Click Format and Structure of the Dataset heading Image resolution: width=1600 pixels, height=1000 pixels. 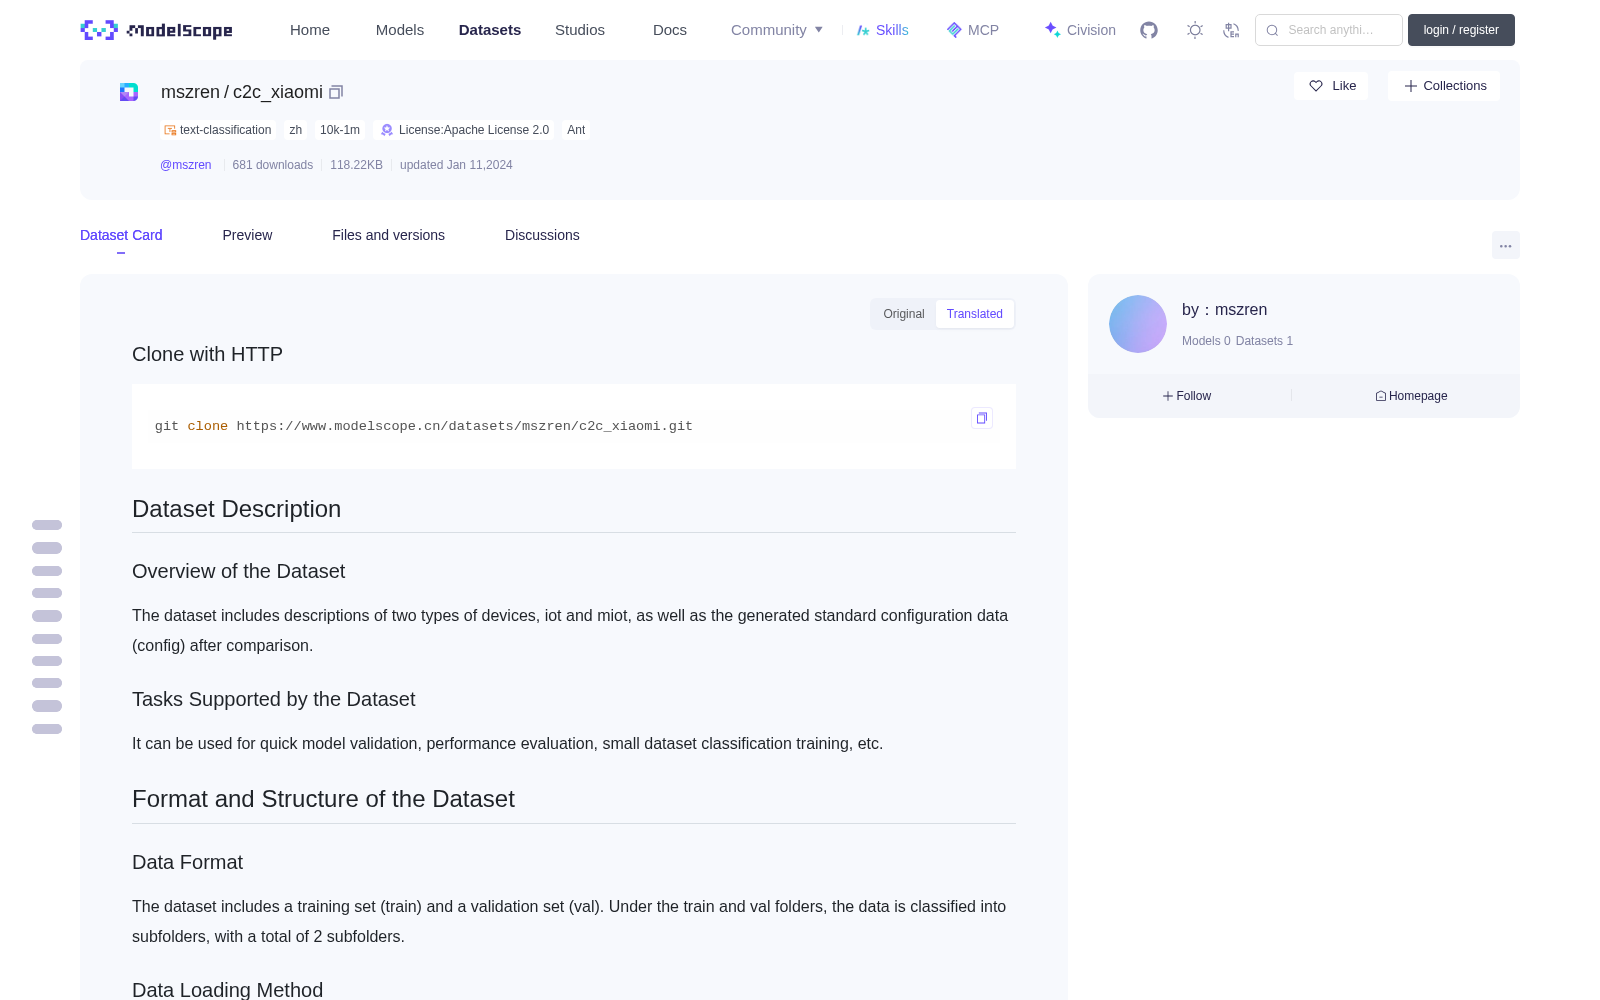point(323,799)
